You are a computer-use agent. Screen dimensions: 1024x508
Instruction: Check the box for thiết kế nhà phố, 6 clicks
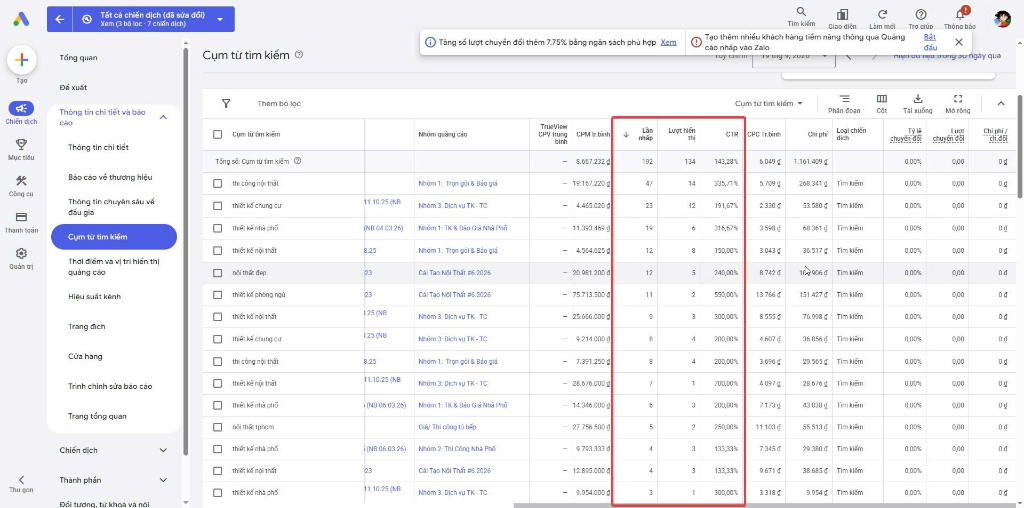click(217, 405)
